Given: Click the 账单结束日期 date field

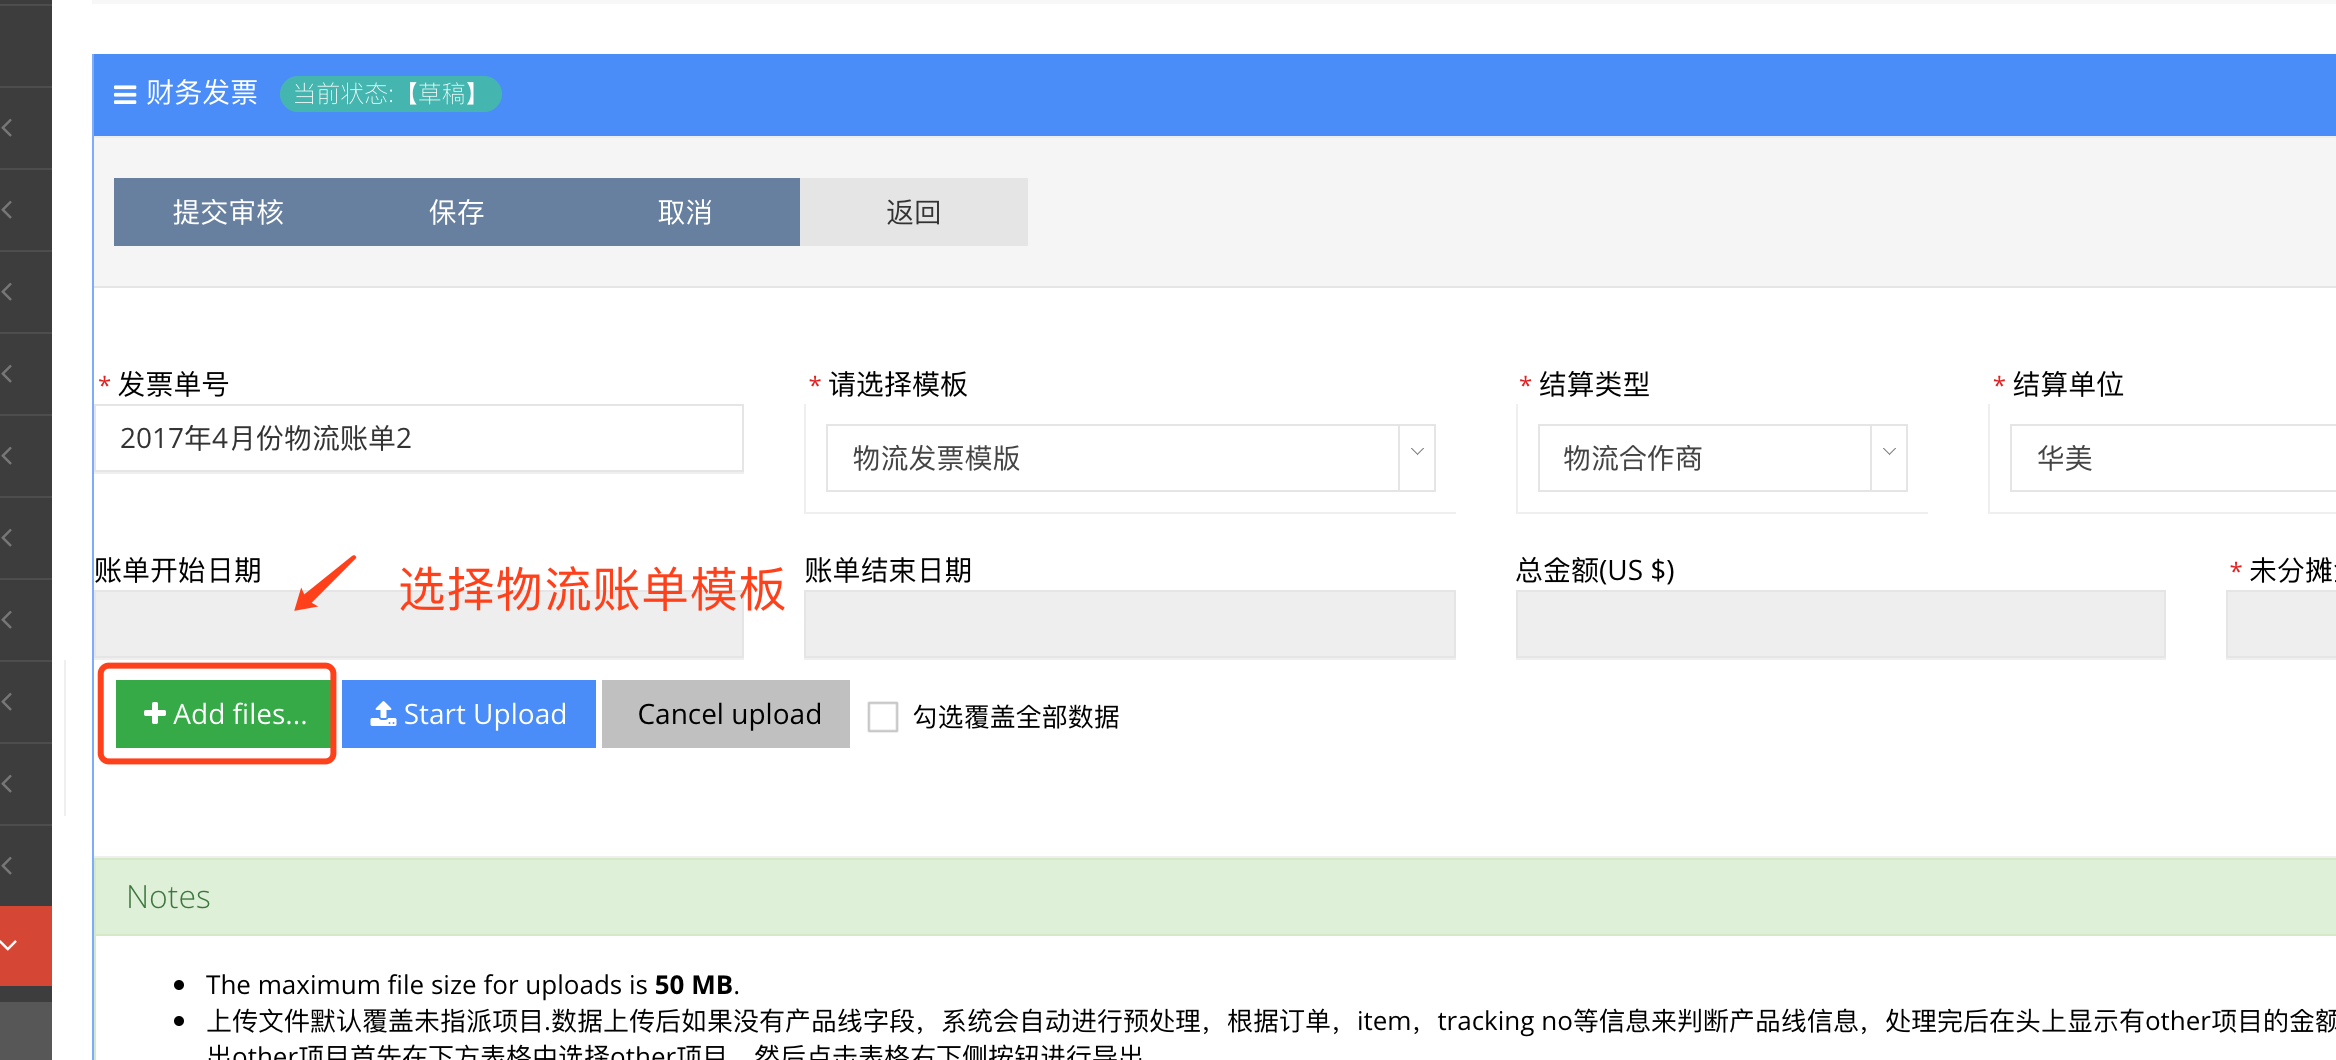Looking at the screenshot, I should point(1130,624).
